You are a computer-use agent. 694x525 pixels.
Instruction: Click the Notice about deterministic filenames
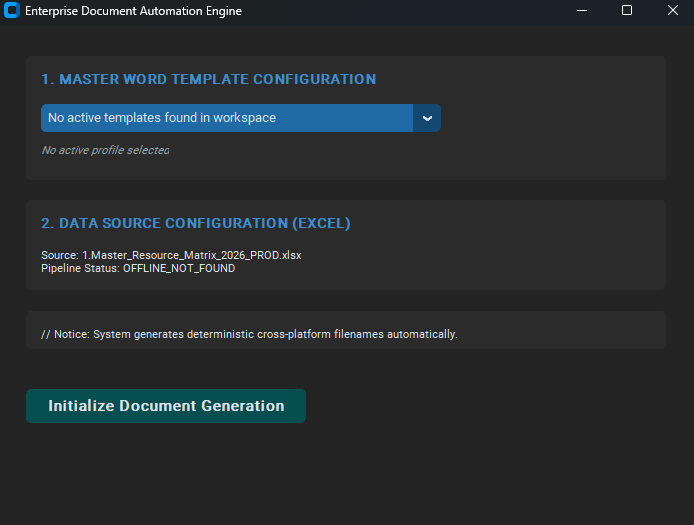[x=249, y=334]
